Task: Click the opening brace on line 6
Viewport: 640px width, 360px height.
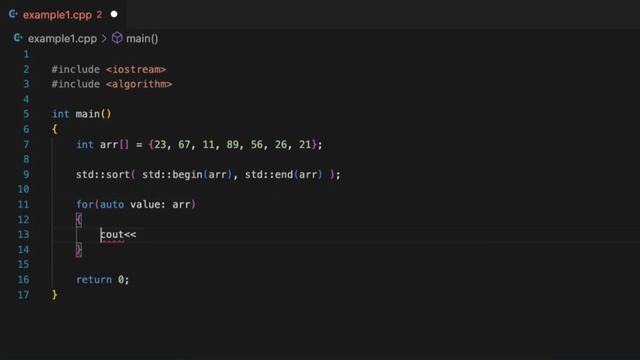Action: 55,129
